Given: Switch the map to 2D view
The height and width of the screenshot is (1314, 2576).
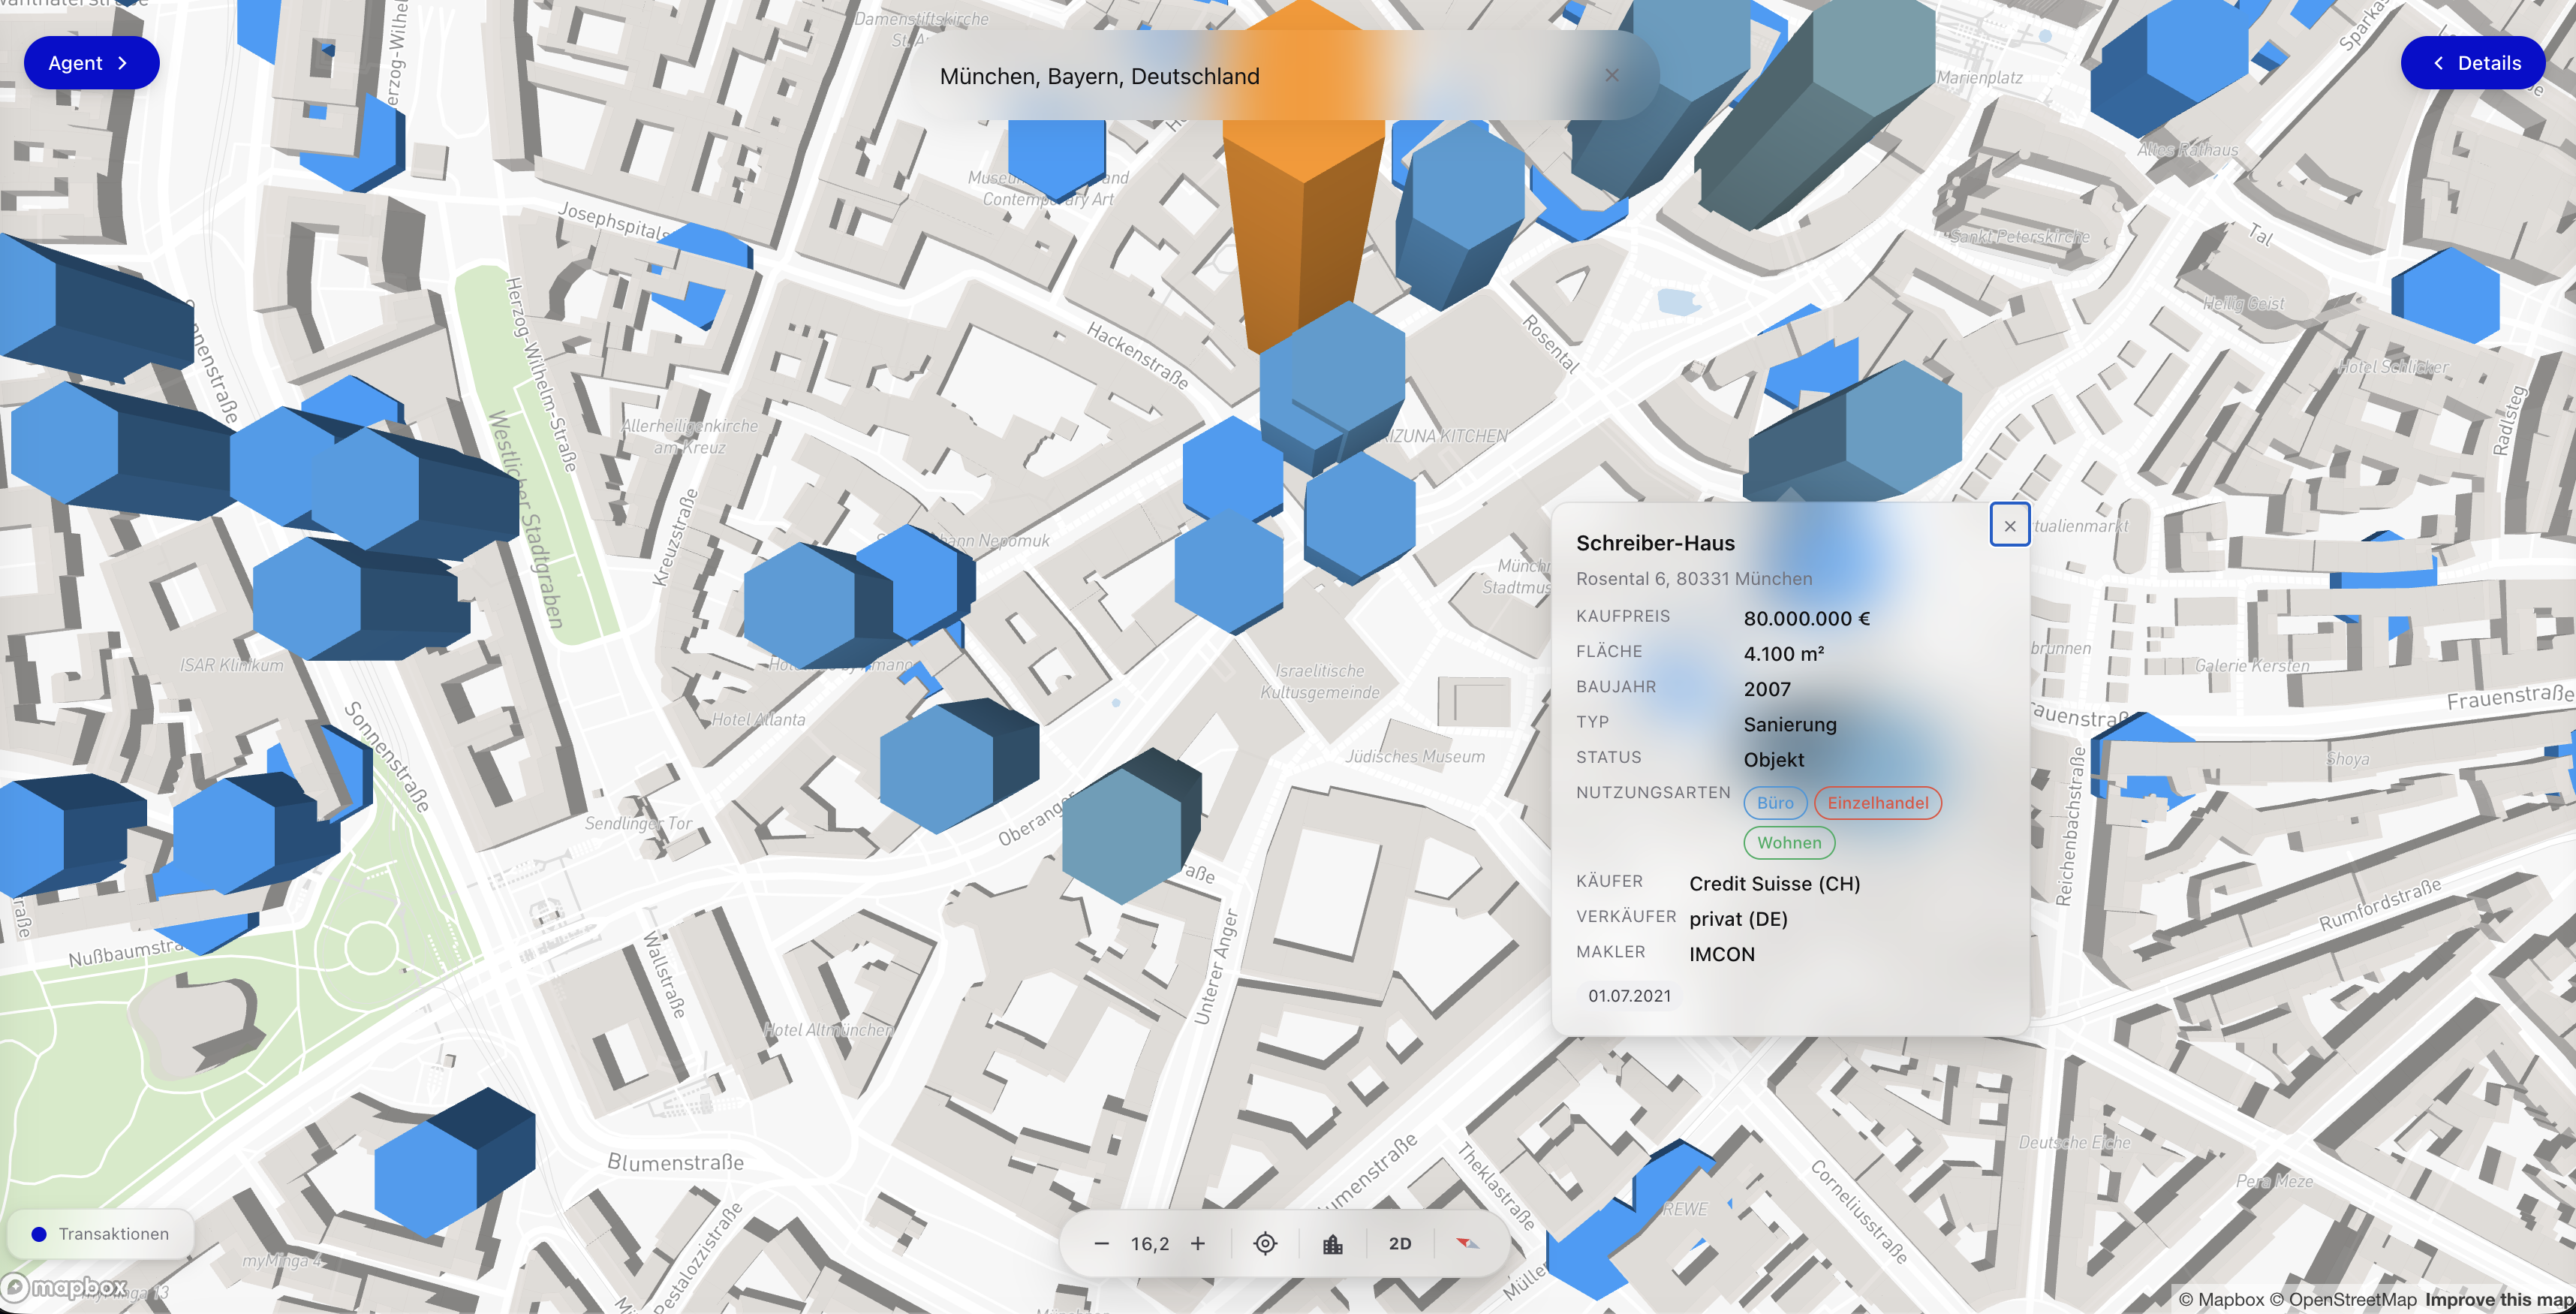Looking at the screenshot, I should (x=1400, y=1243).
